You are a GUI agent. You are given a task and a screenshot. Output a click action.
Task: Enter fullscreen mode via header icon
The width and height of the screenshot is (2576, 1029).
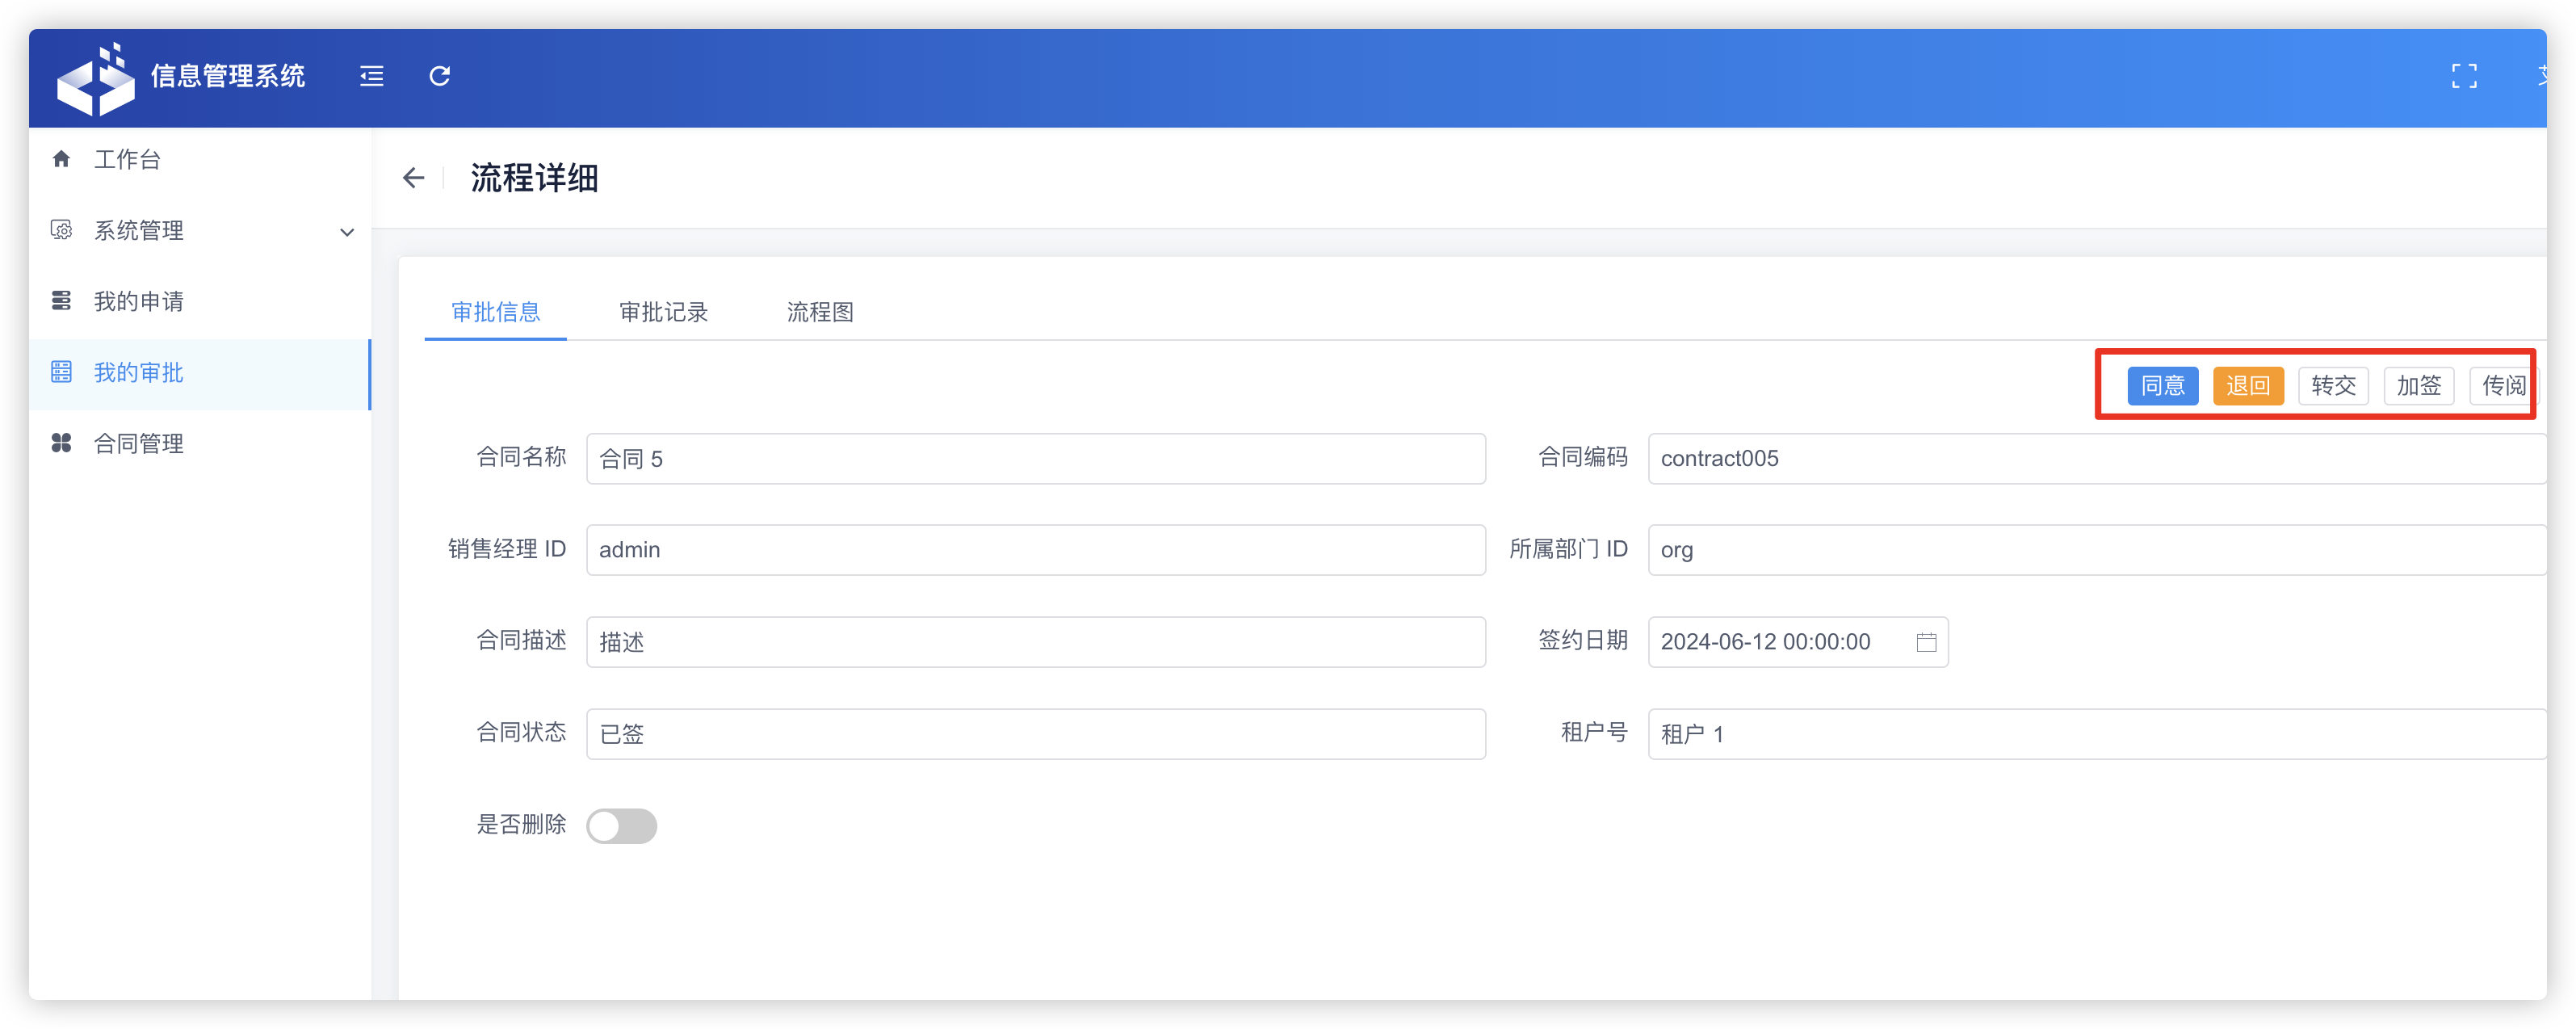point(2464,76)
